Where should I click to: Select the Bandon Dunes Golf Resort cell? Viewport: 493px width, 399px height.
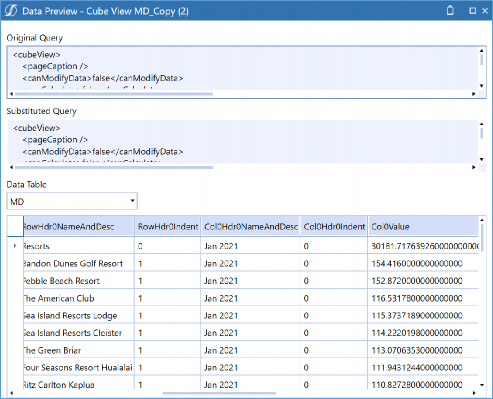79,263
